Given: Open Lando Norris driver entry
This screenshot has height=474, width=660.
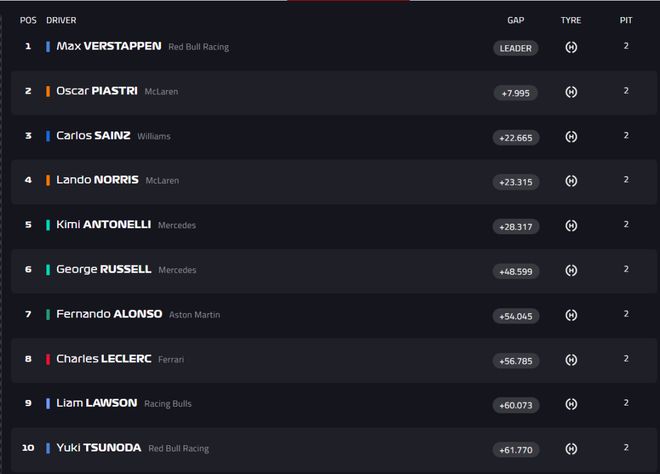Looking at the screenshot, I should click(97, 180).
